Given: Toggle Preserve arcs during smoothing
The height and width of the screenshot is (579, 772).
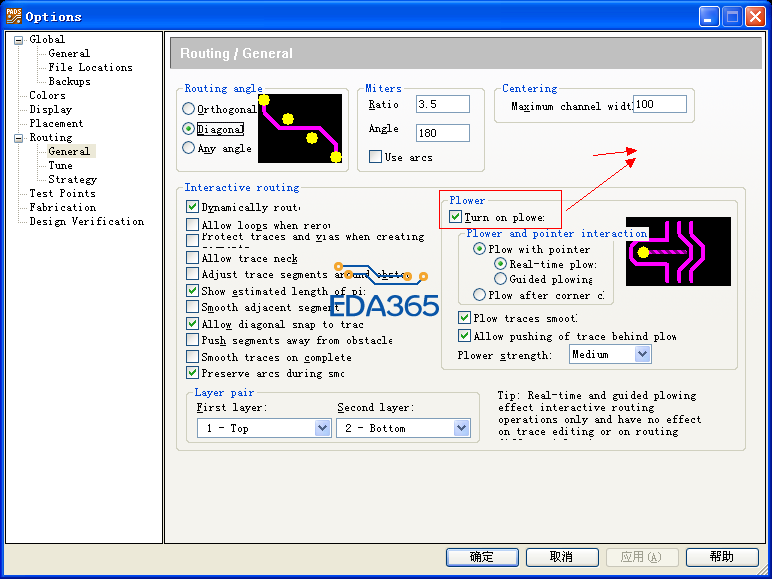Looking at the screenshot, I should [x=193, y=373].
